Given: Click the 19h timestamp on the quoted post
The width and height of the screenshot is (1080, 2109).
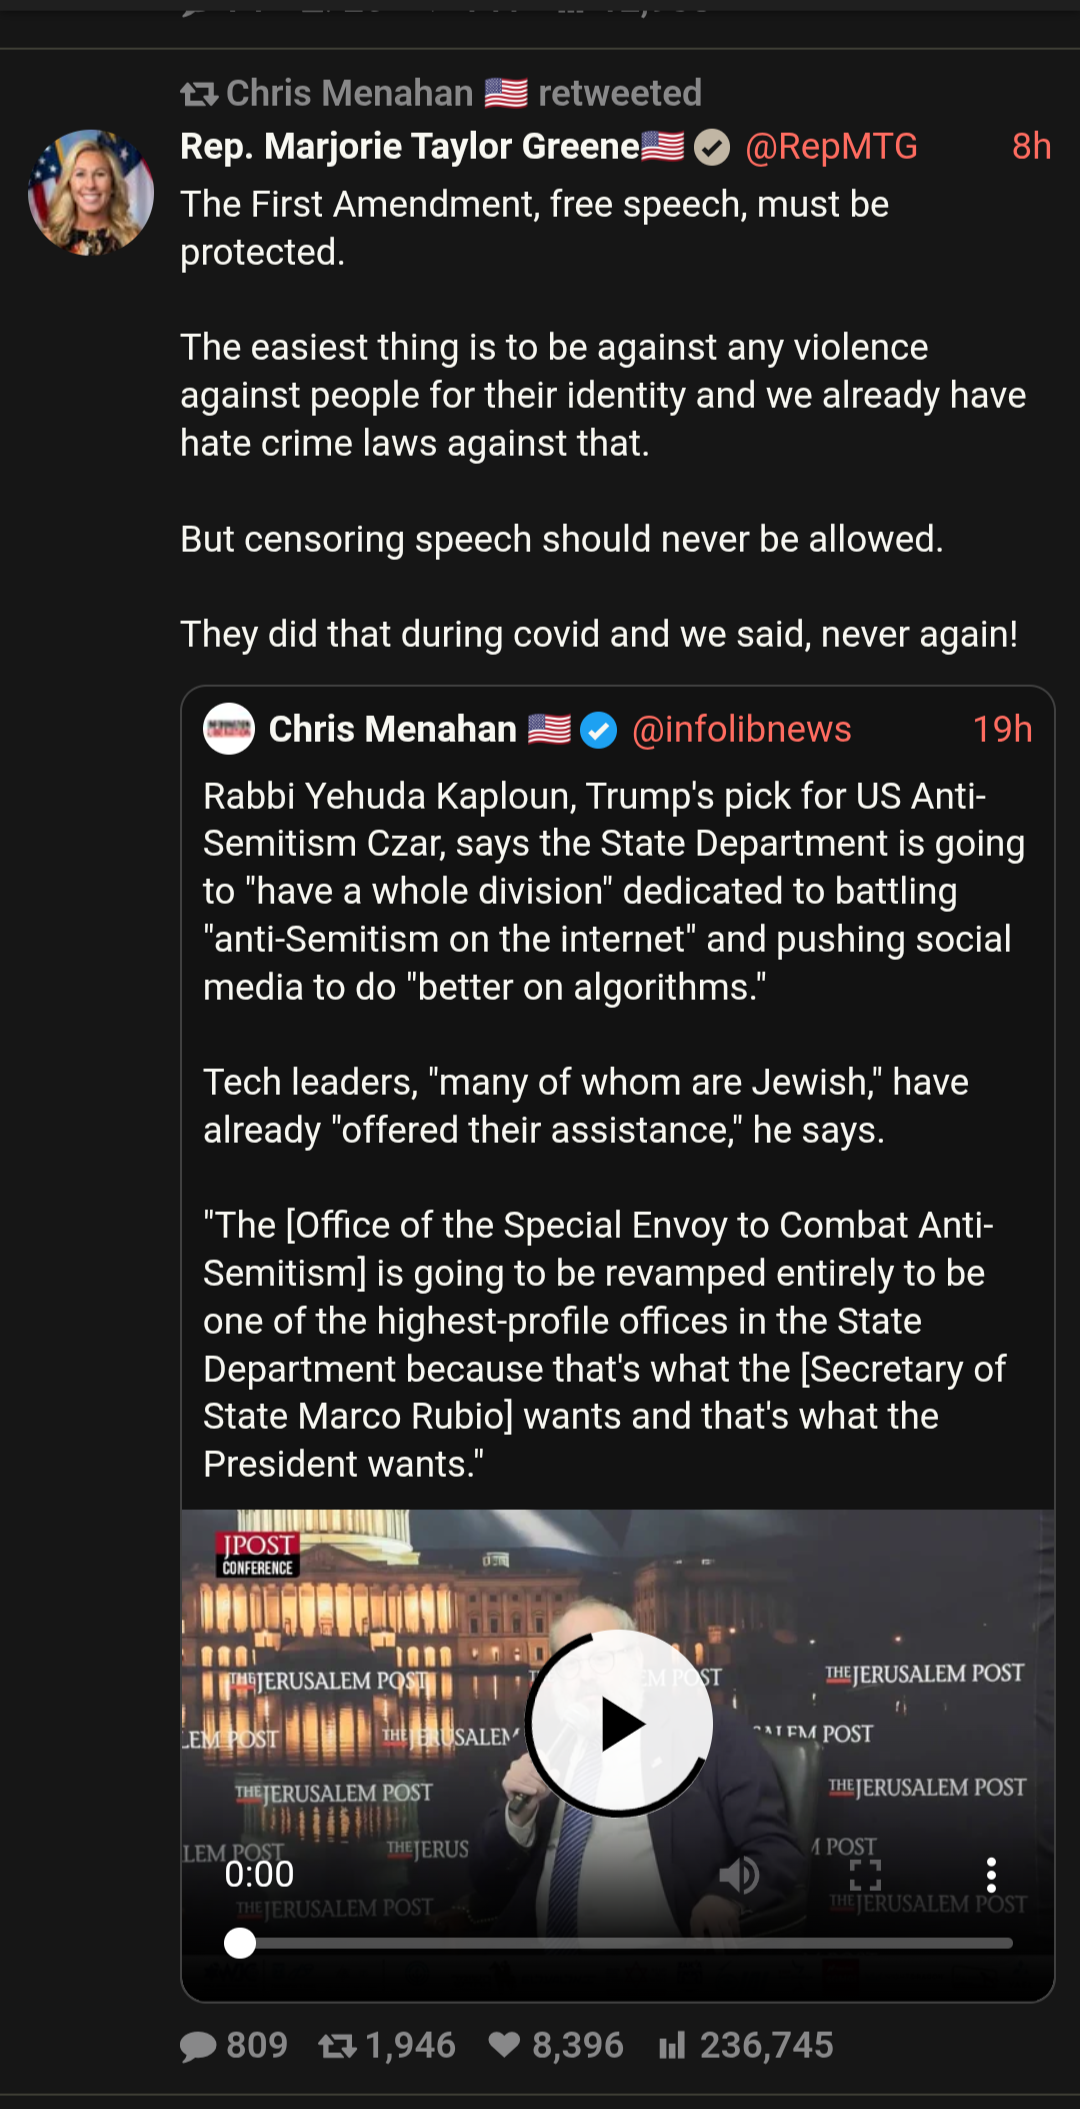Looking at the screenshot, I should click(x=1002, y=730).
